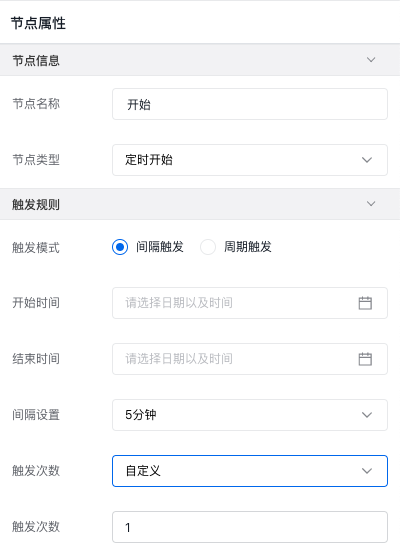Select the 周期触发 radio button

tap(208, 247)
